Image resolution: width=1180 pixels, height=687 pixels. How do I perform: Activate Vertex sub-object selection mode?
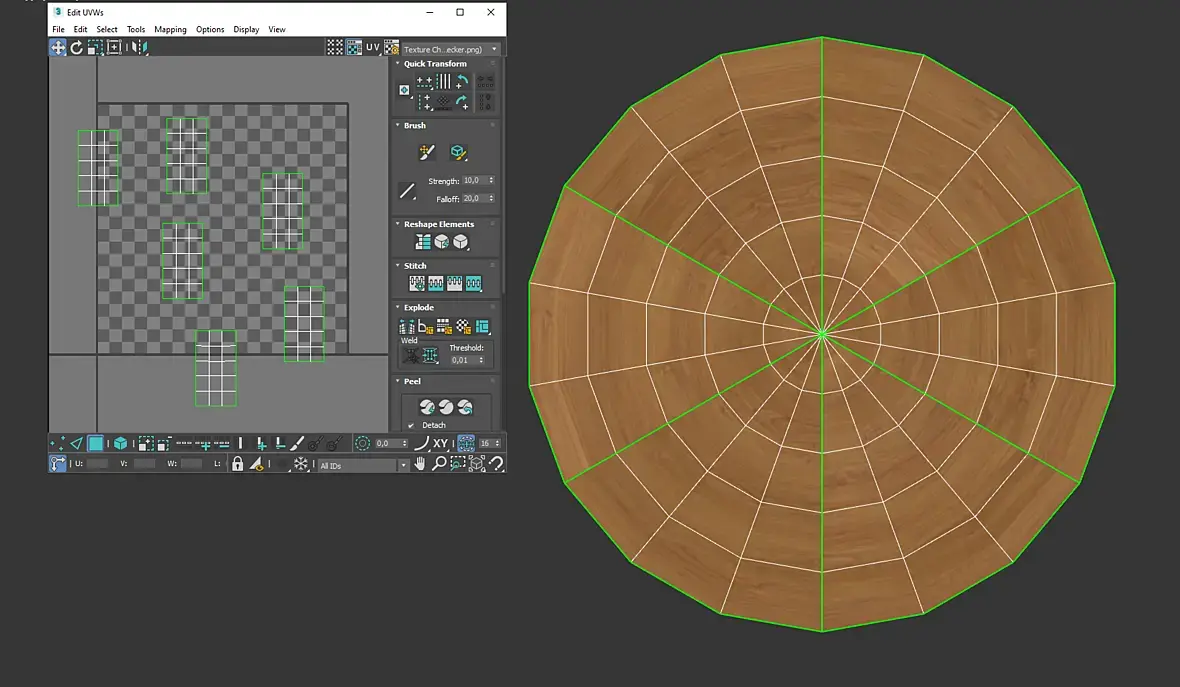pyautogui.click(x=56, y=443)
